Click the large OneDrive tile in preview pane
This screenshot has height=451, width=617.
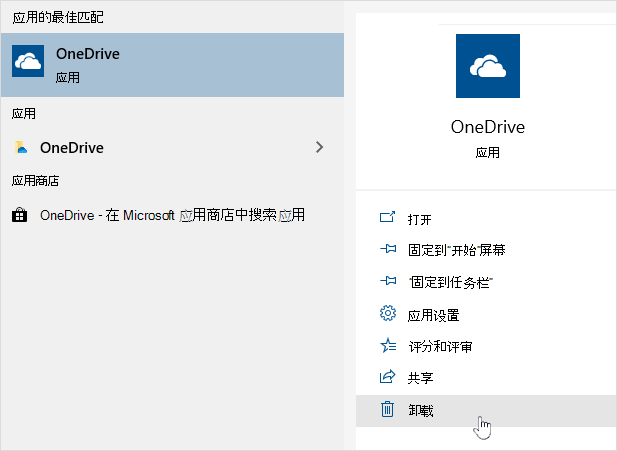[x=488, y=66]
